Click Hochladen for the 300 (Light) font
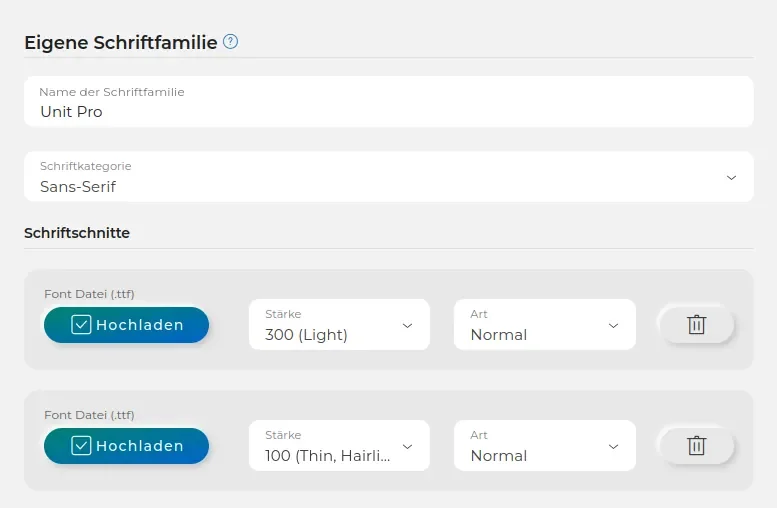The image size is (777, 508). pos(126,325)
